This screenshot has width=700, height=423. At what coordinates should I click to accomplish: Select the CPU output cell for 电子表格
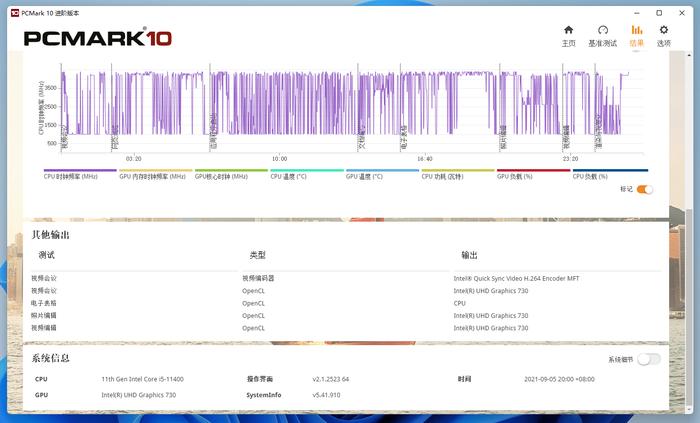[459, 303]
